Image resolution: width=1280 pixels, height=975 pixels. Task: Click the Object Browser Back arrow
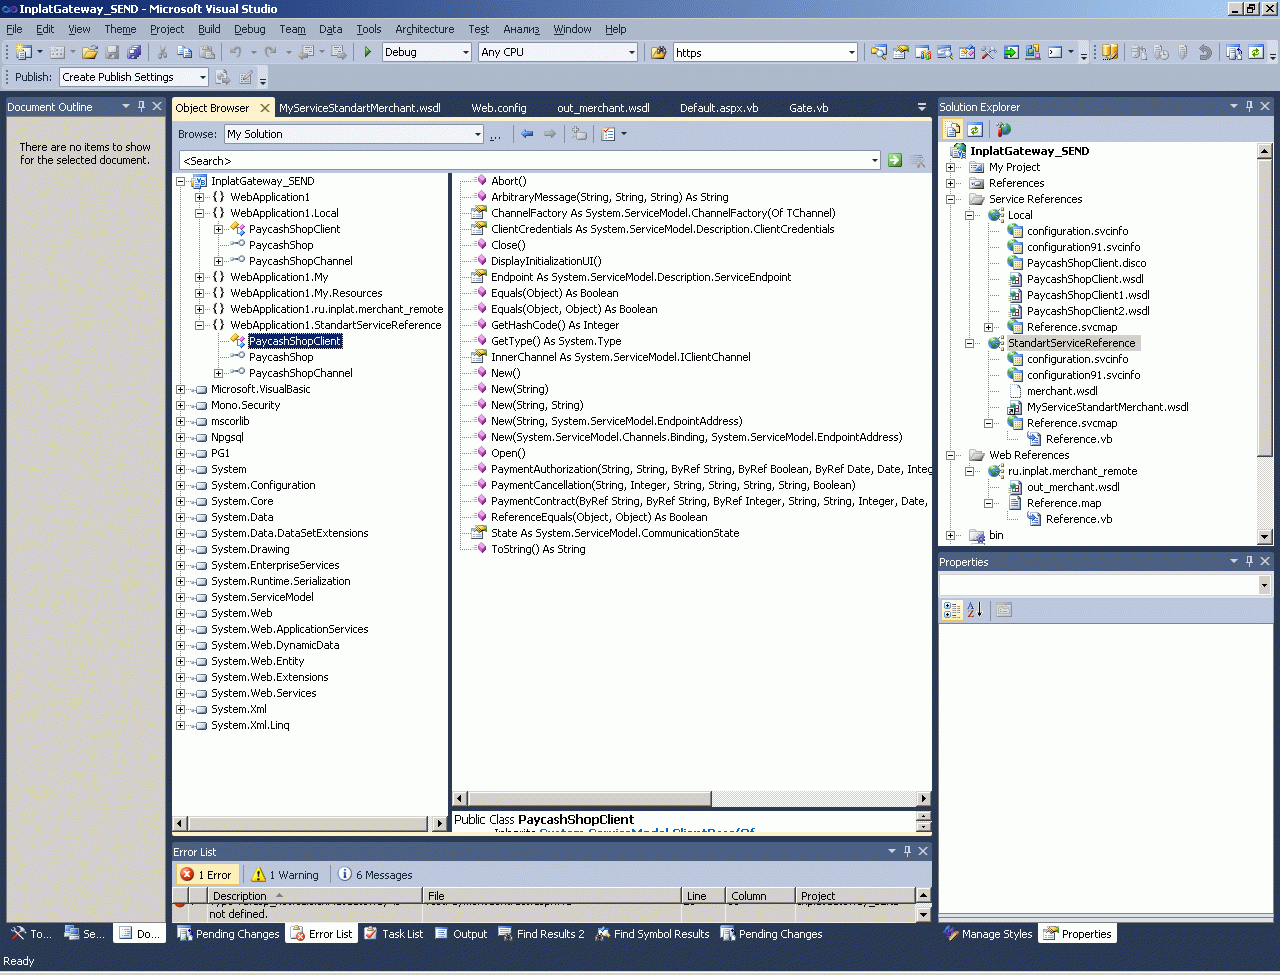(527, 134)
